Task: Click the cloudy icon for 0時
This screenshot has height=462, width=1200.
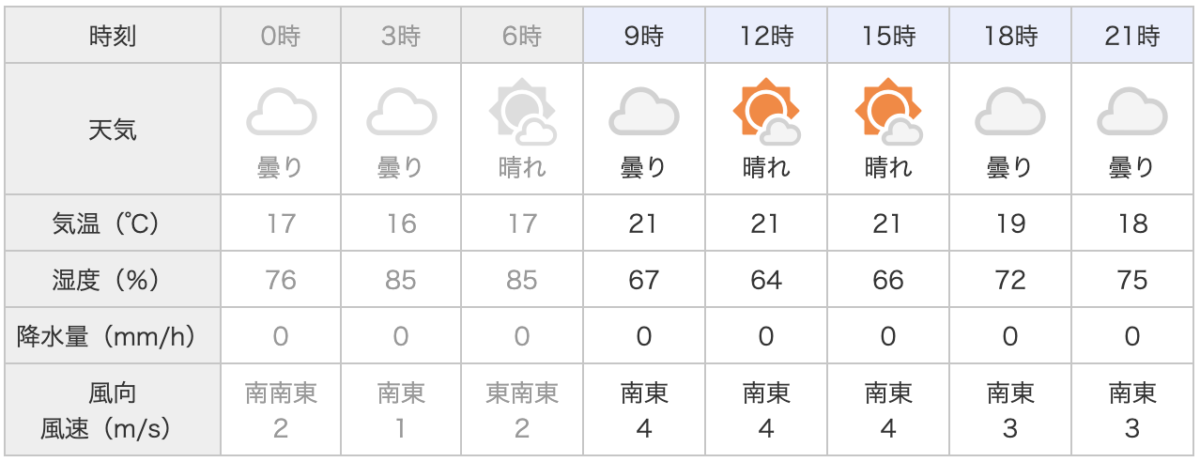Action: pos(281,112)
